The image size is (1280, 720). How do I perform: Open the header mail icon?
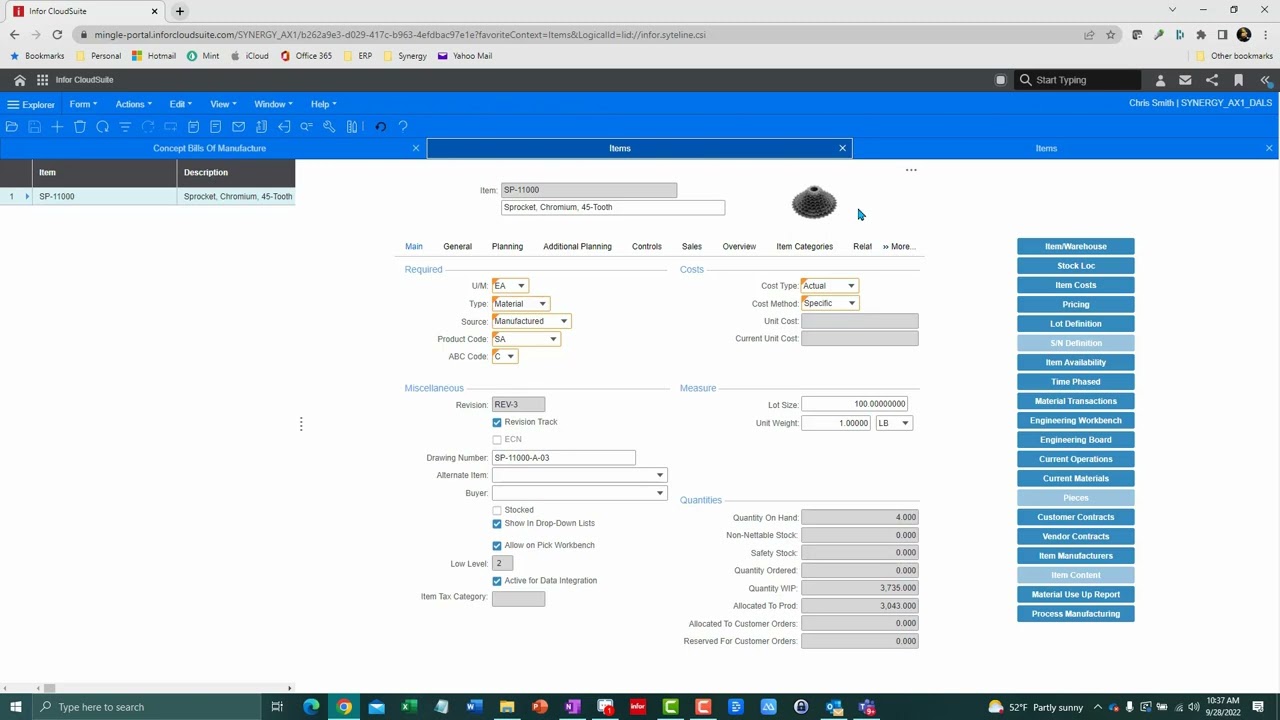tap(1185, 80)
